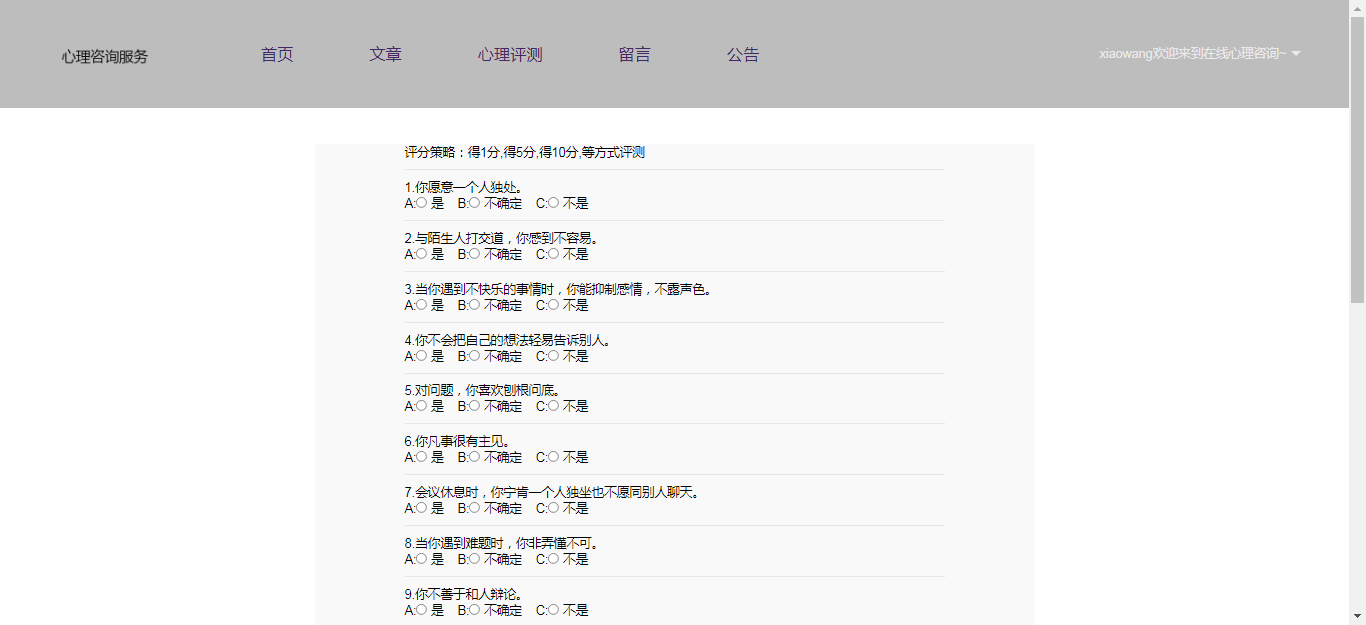Choose 不是 for question 5 about digging deeper
This screenshot has height=625, width=1366.
tap(553, 406)
